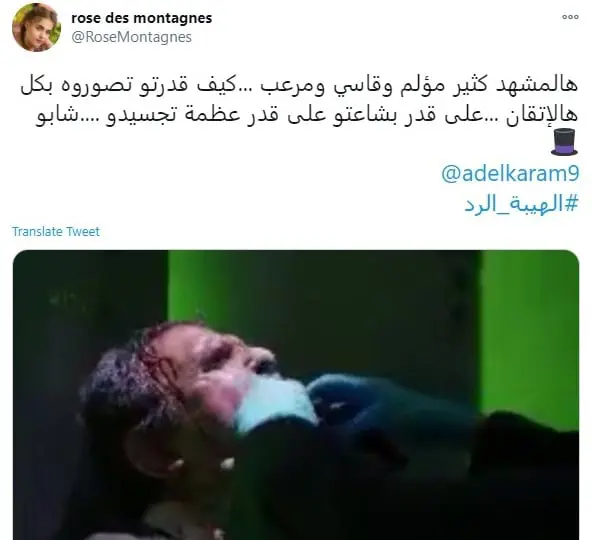This screenshot has height=540, width=592.
Task: Play the attached video
Action: [x=296, y=395]
